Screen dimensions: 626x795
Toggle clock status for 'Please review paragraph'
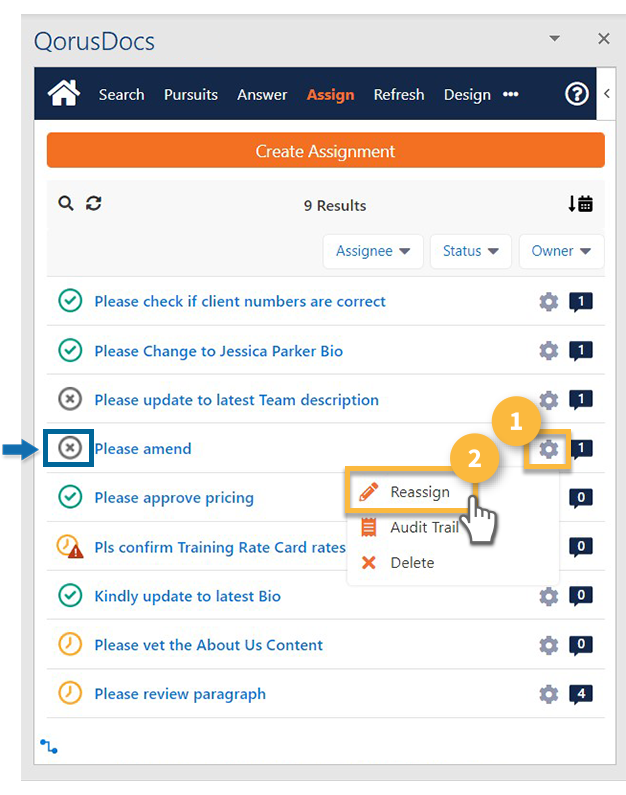(69, 694)
